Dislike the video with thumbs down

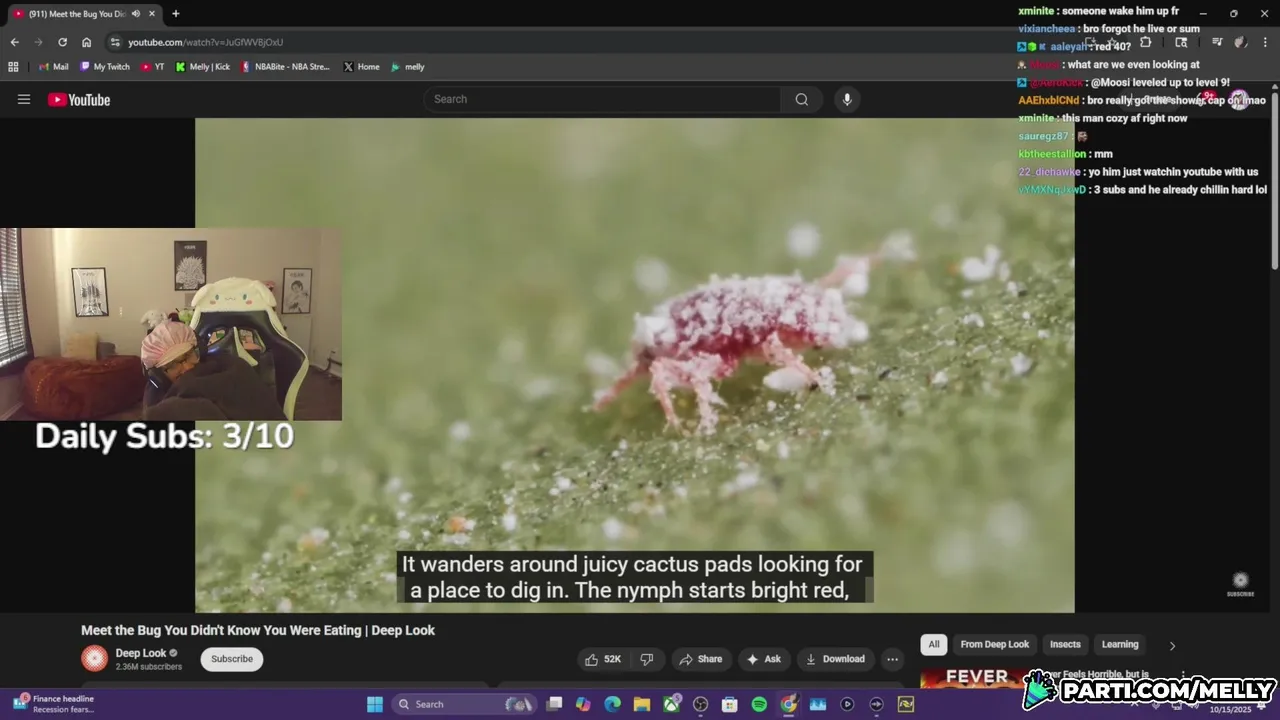click(x=647, y=659)
